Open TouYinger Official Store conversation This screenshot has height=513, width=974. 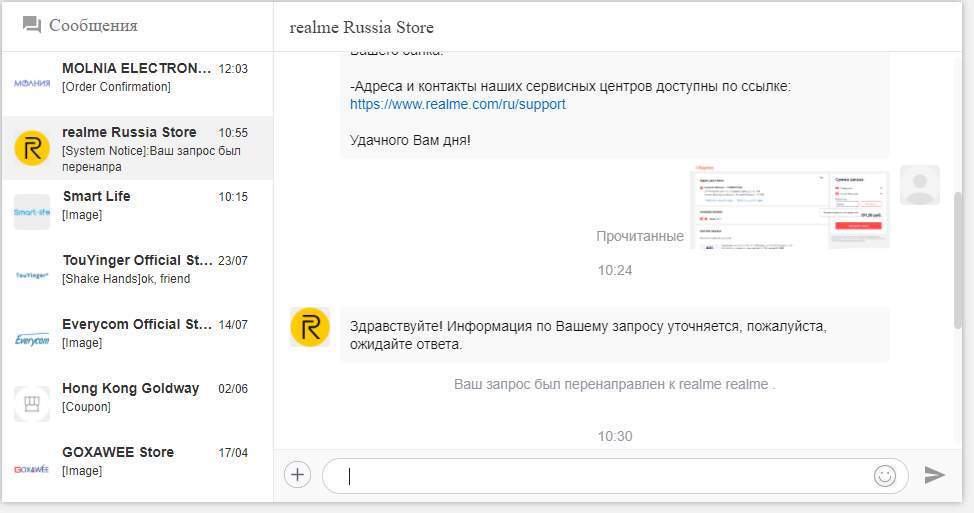pyautogui.click(x=137, y=276)
